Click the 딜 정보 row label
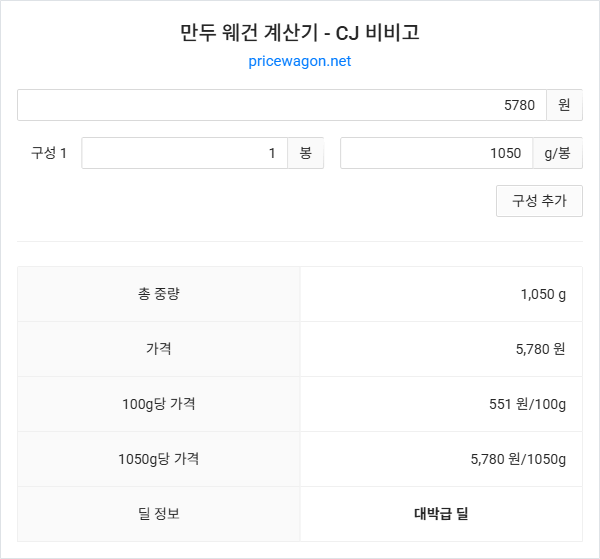The height and width of the screenshot is (559, 600). pos(159,514)
